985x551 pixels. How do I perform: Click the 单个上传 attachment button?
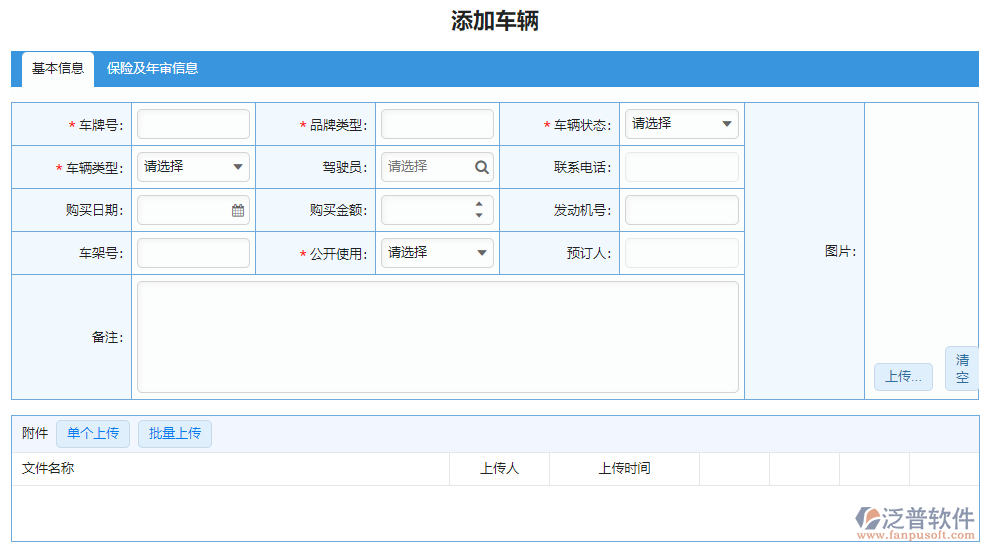pos(93,433)
